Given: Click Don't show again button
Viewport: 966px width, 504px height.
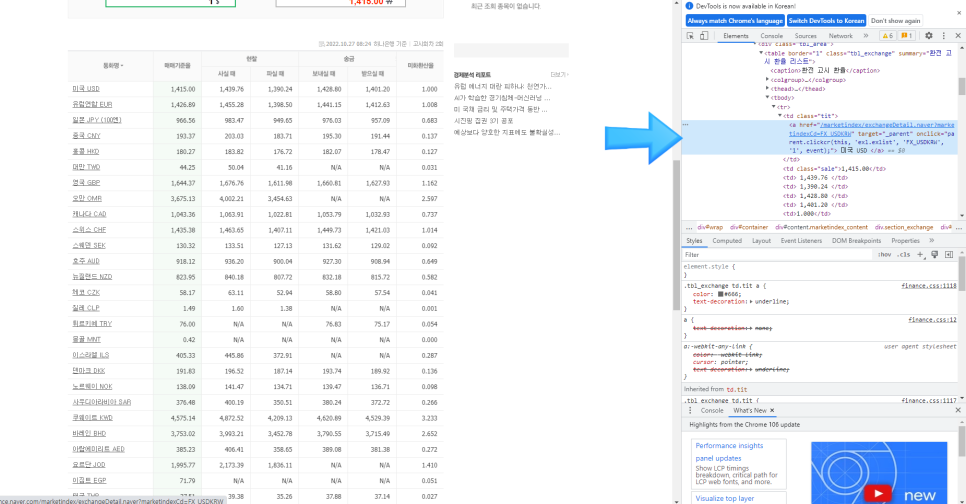Looking at the screenshot, I should [896, 20].
